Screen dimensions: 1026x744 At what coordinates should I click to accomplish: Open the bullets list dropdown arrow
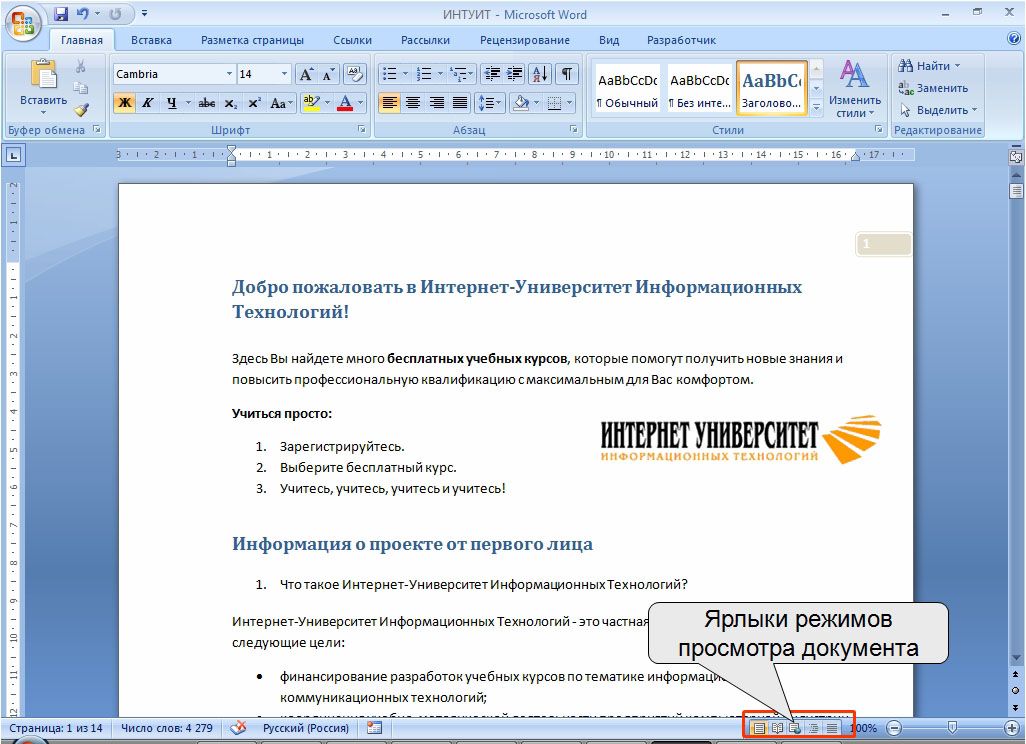(x=405, y=74)
